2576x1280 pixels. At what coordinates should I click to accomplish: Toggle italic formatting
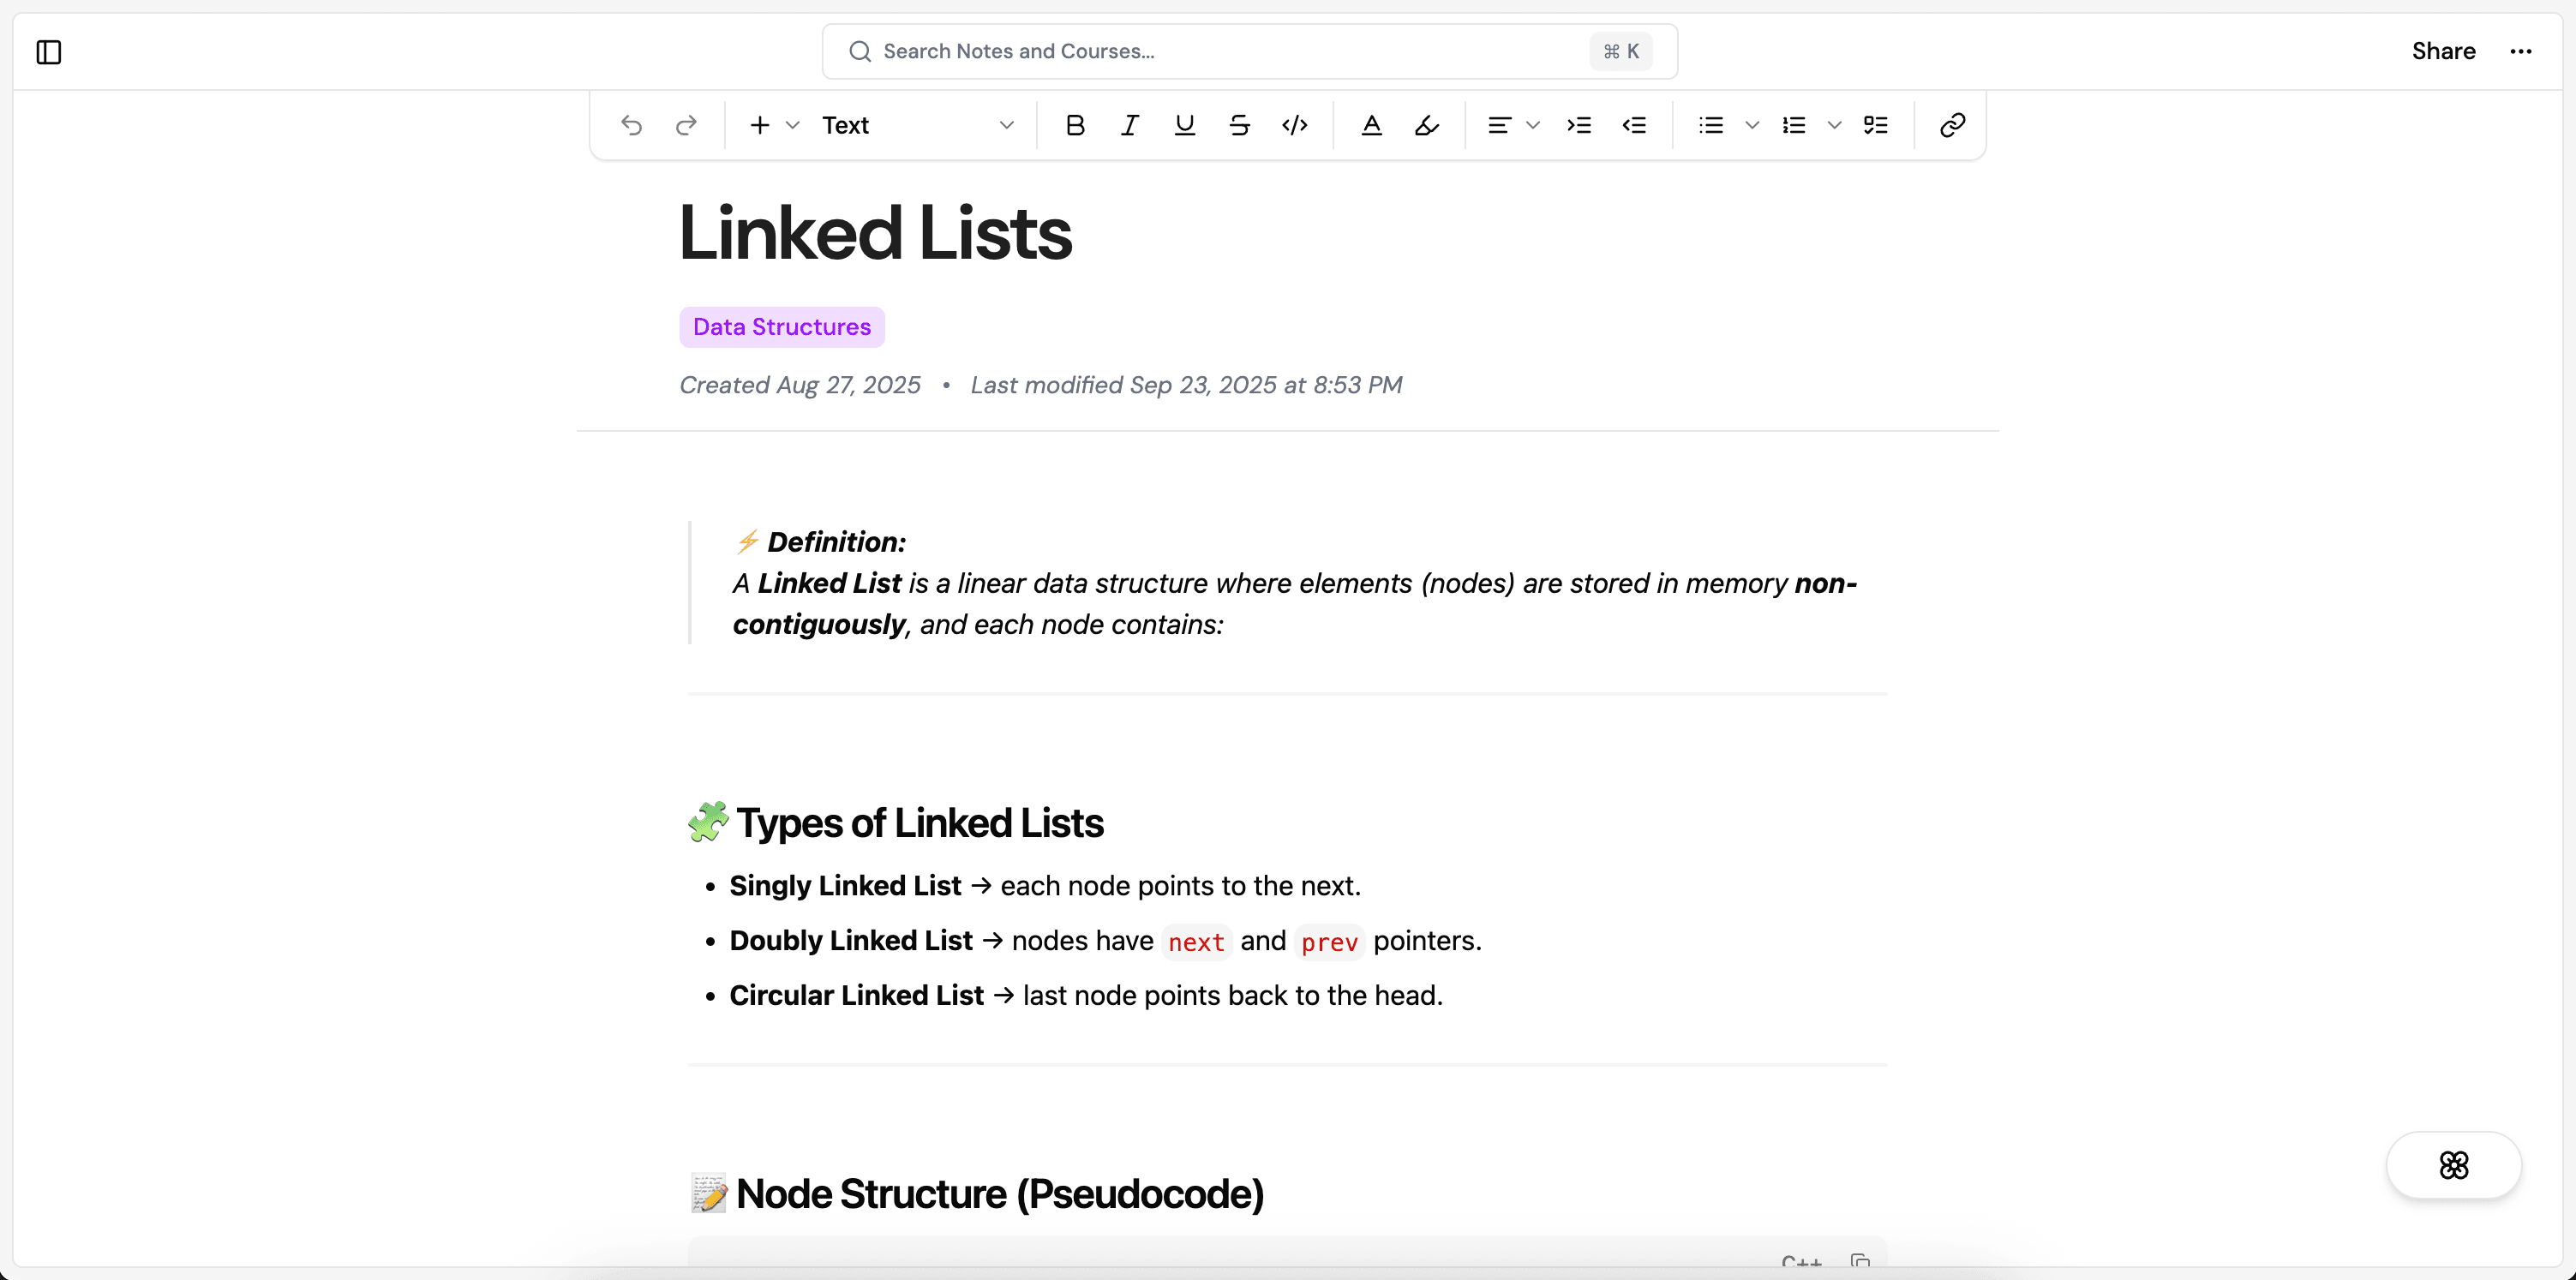[1130, 125]
